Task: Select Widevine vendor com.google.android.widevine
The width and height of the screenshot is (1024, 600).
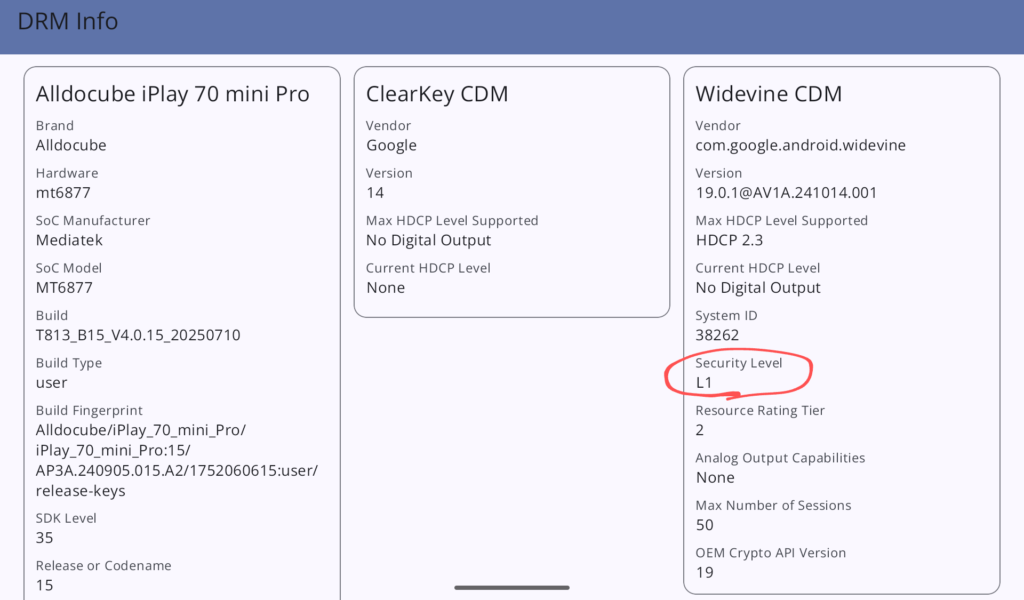Action: pos(801,146)
